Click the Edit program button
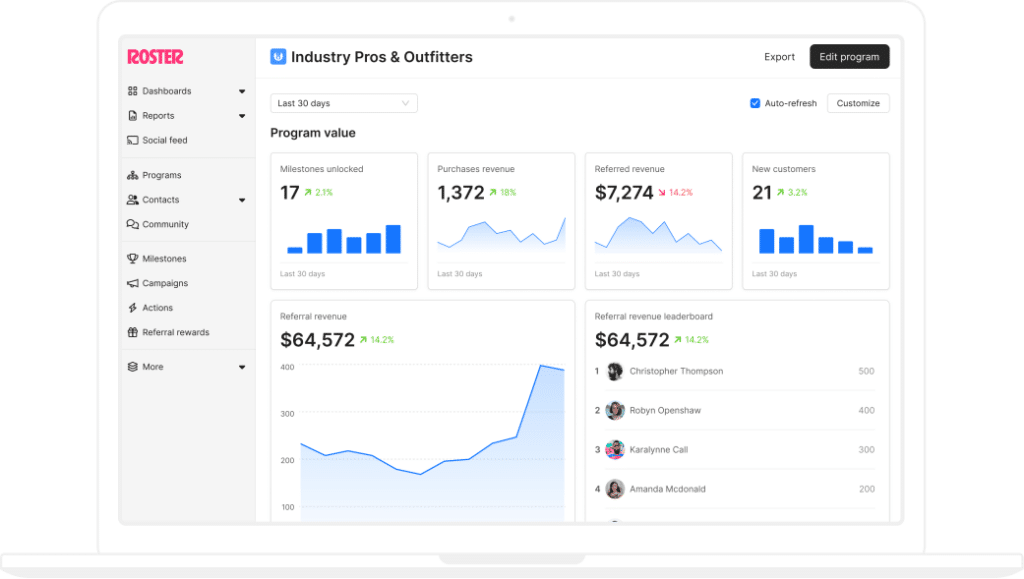The image size is (1024, 579). pos(849,57)
